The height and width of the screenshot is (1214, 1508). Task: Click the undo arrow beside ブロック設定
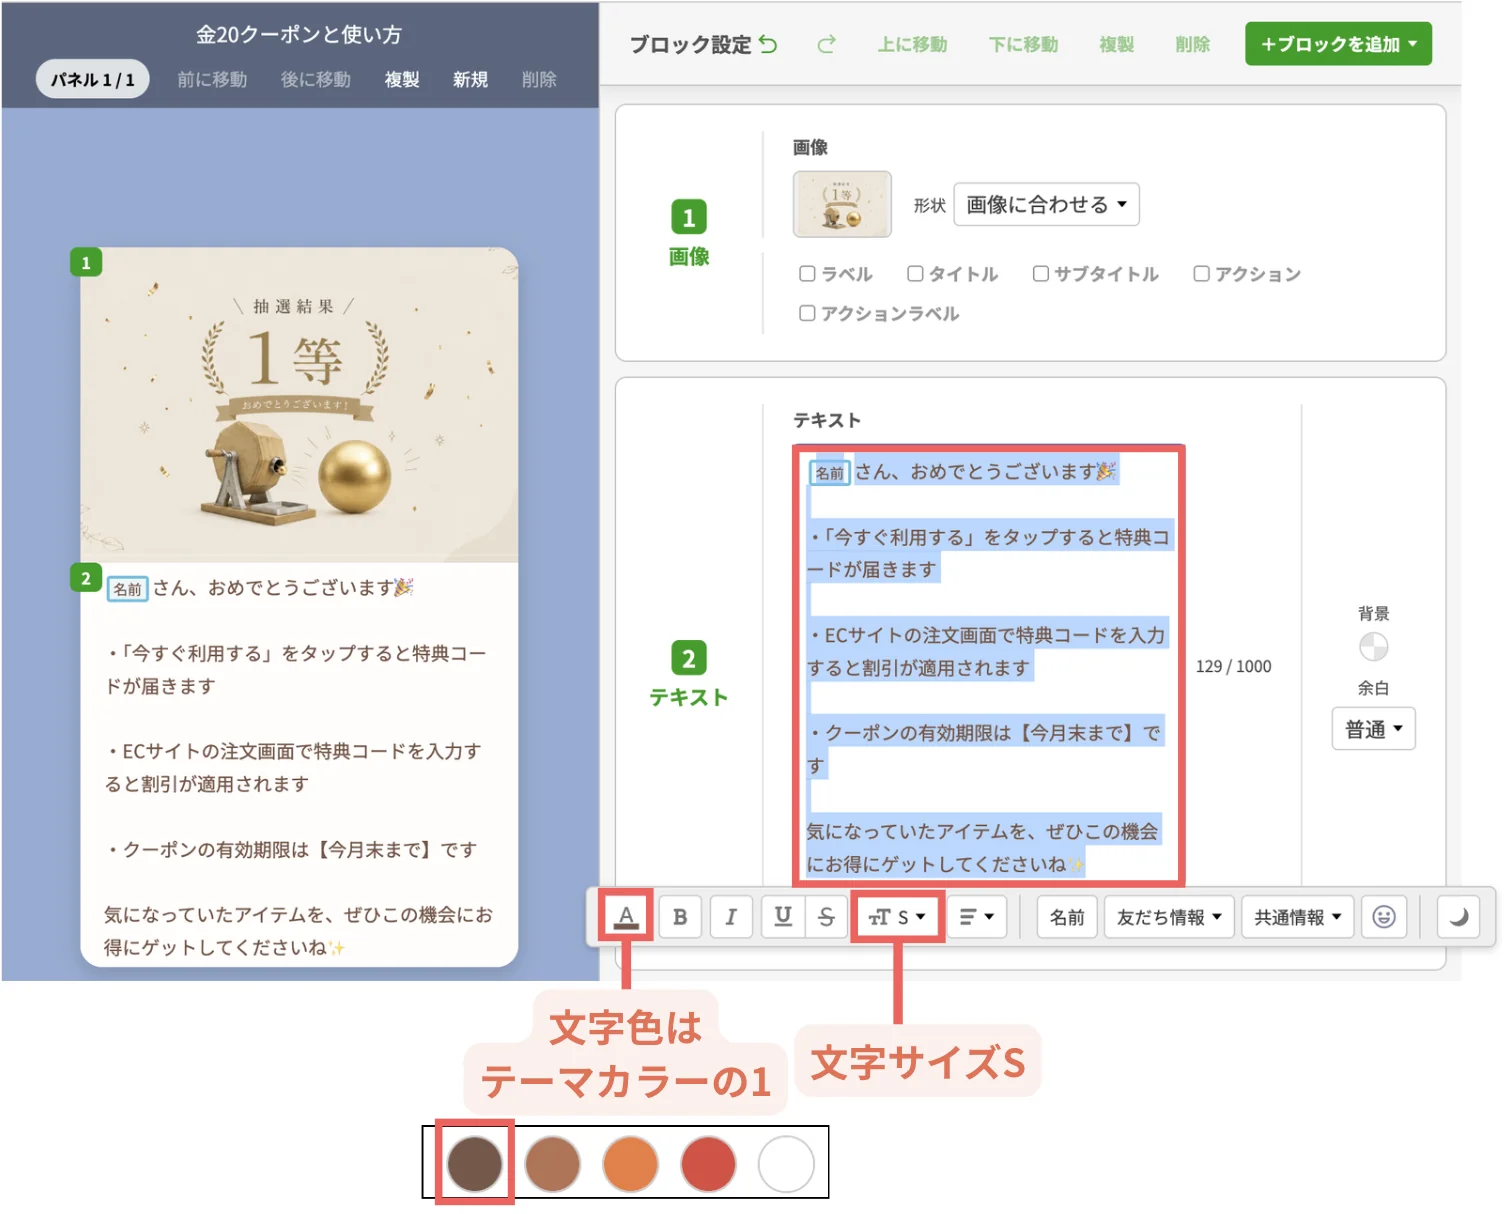tap(768, 44)
